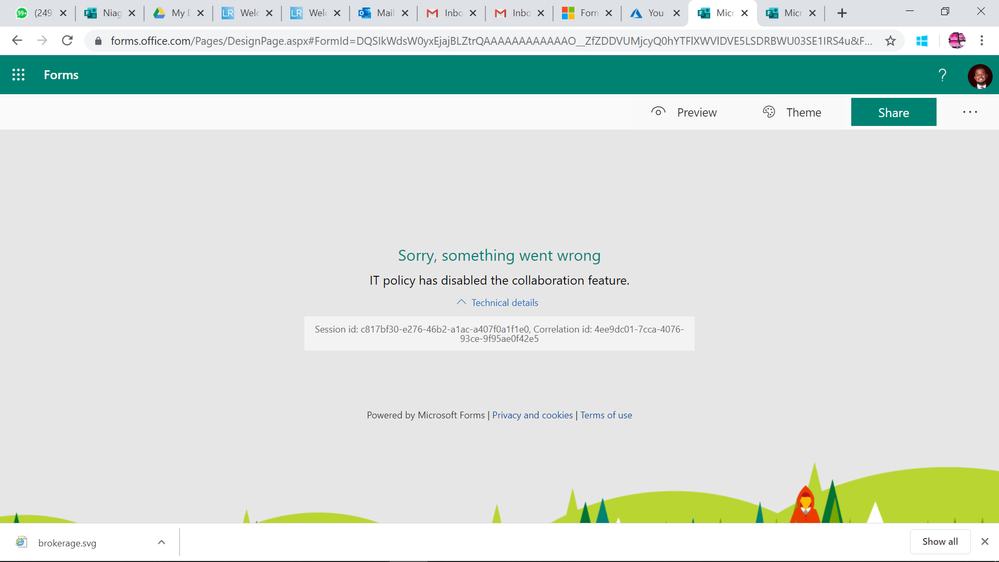Open the three-dot more options menu
Image resolution: width=999 pixels, height=562 pixels.
click(x=970, y=112)
